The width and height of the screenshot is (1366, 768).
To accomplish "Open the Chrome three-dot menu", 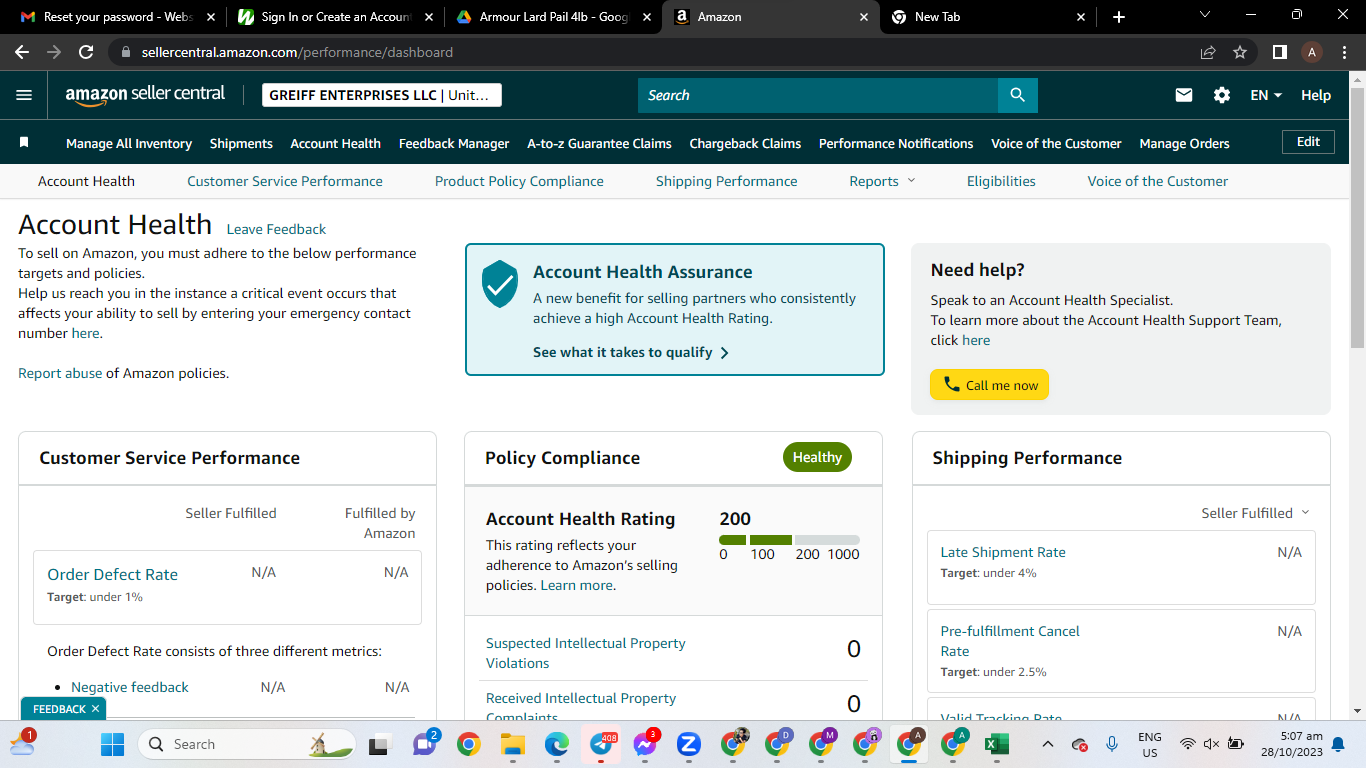I will (1344, 52).
